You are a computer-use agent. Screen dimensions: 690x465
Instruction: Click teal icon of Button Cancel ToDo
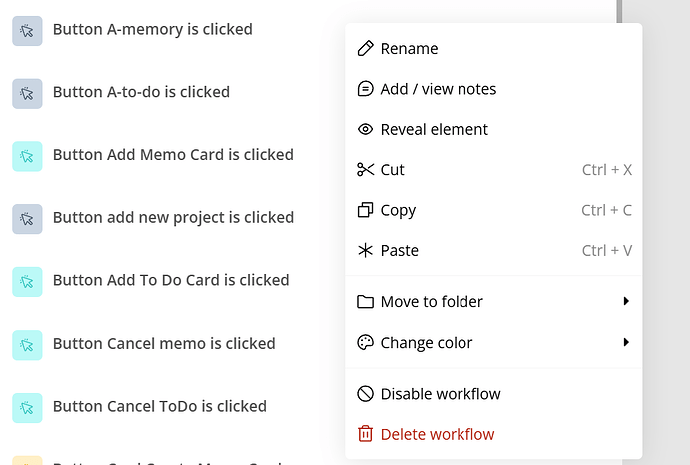27,408
